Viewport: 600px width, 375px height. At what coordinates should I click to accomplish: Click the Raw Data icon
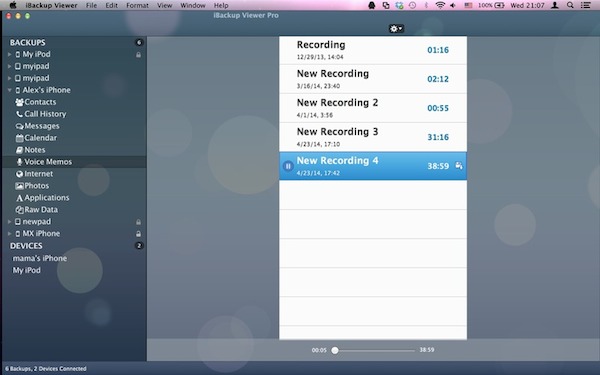click(x=19, y=210)
